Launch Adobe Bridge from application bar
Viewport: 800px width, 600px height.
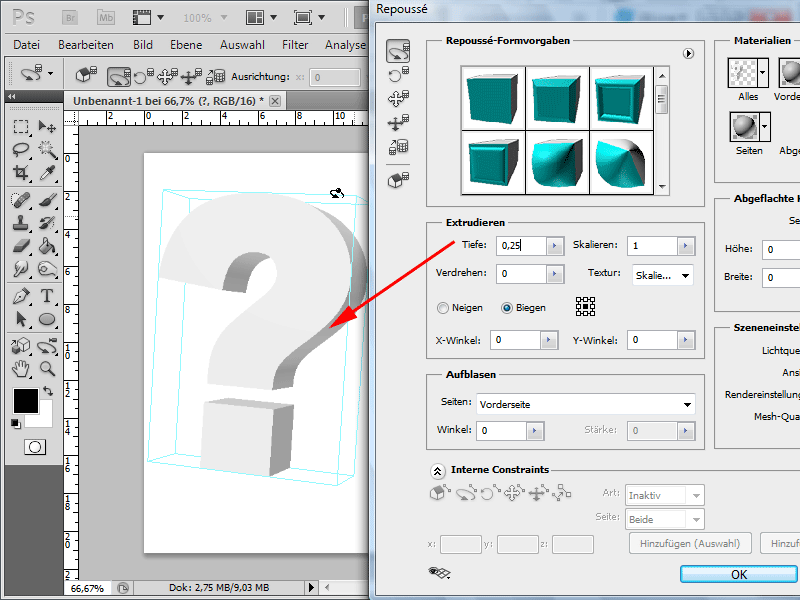tap(70, 18)
